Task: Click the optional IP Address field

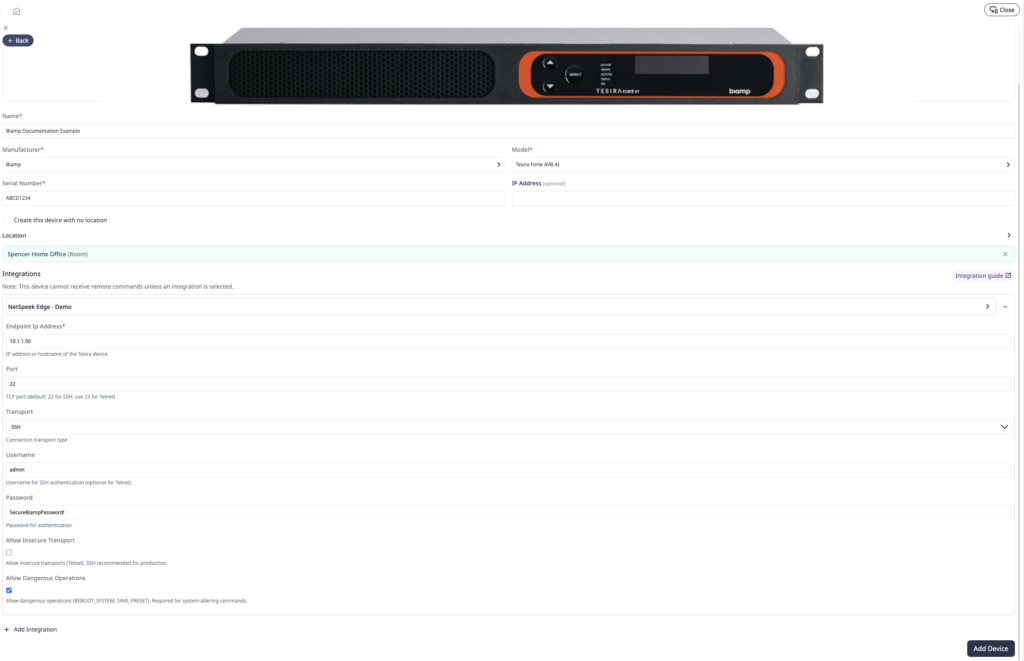Action: (763, 198)
